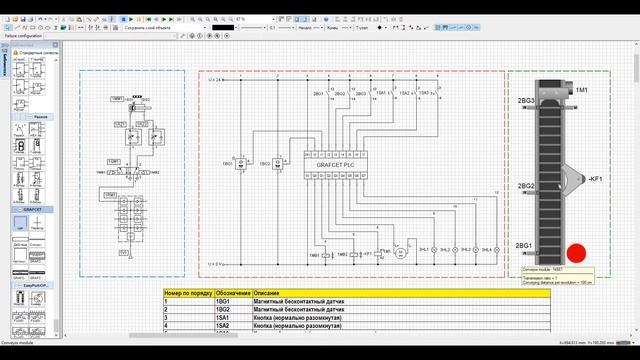The height and width of the screenshot is (360, 640).
Task: Click the globe icon in top toolbar
Action: pos(326,19)
